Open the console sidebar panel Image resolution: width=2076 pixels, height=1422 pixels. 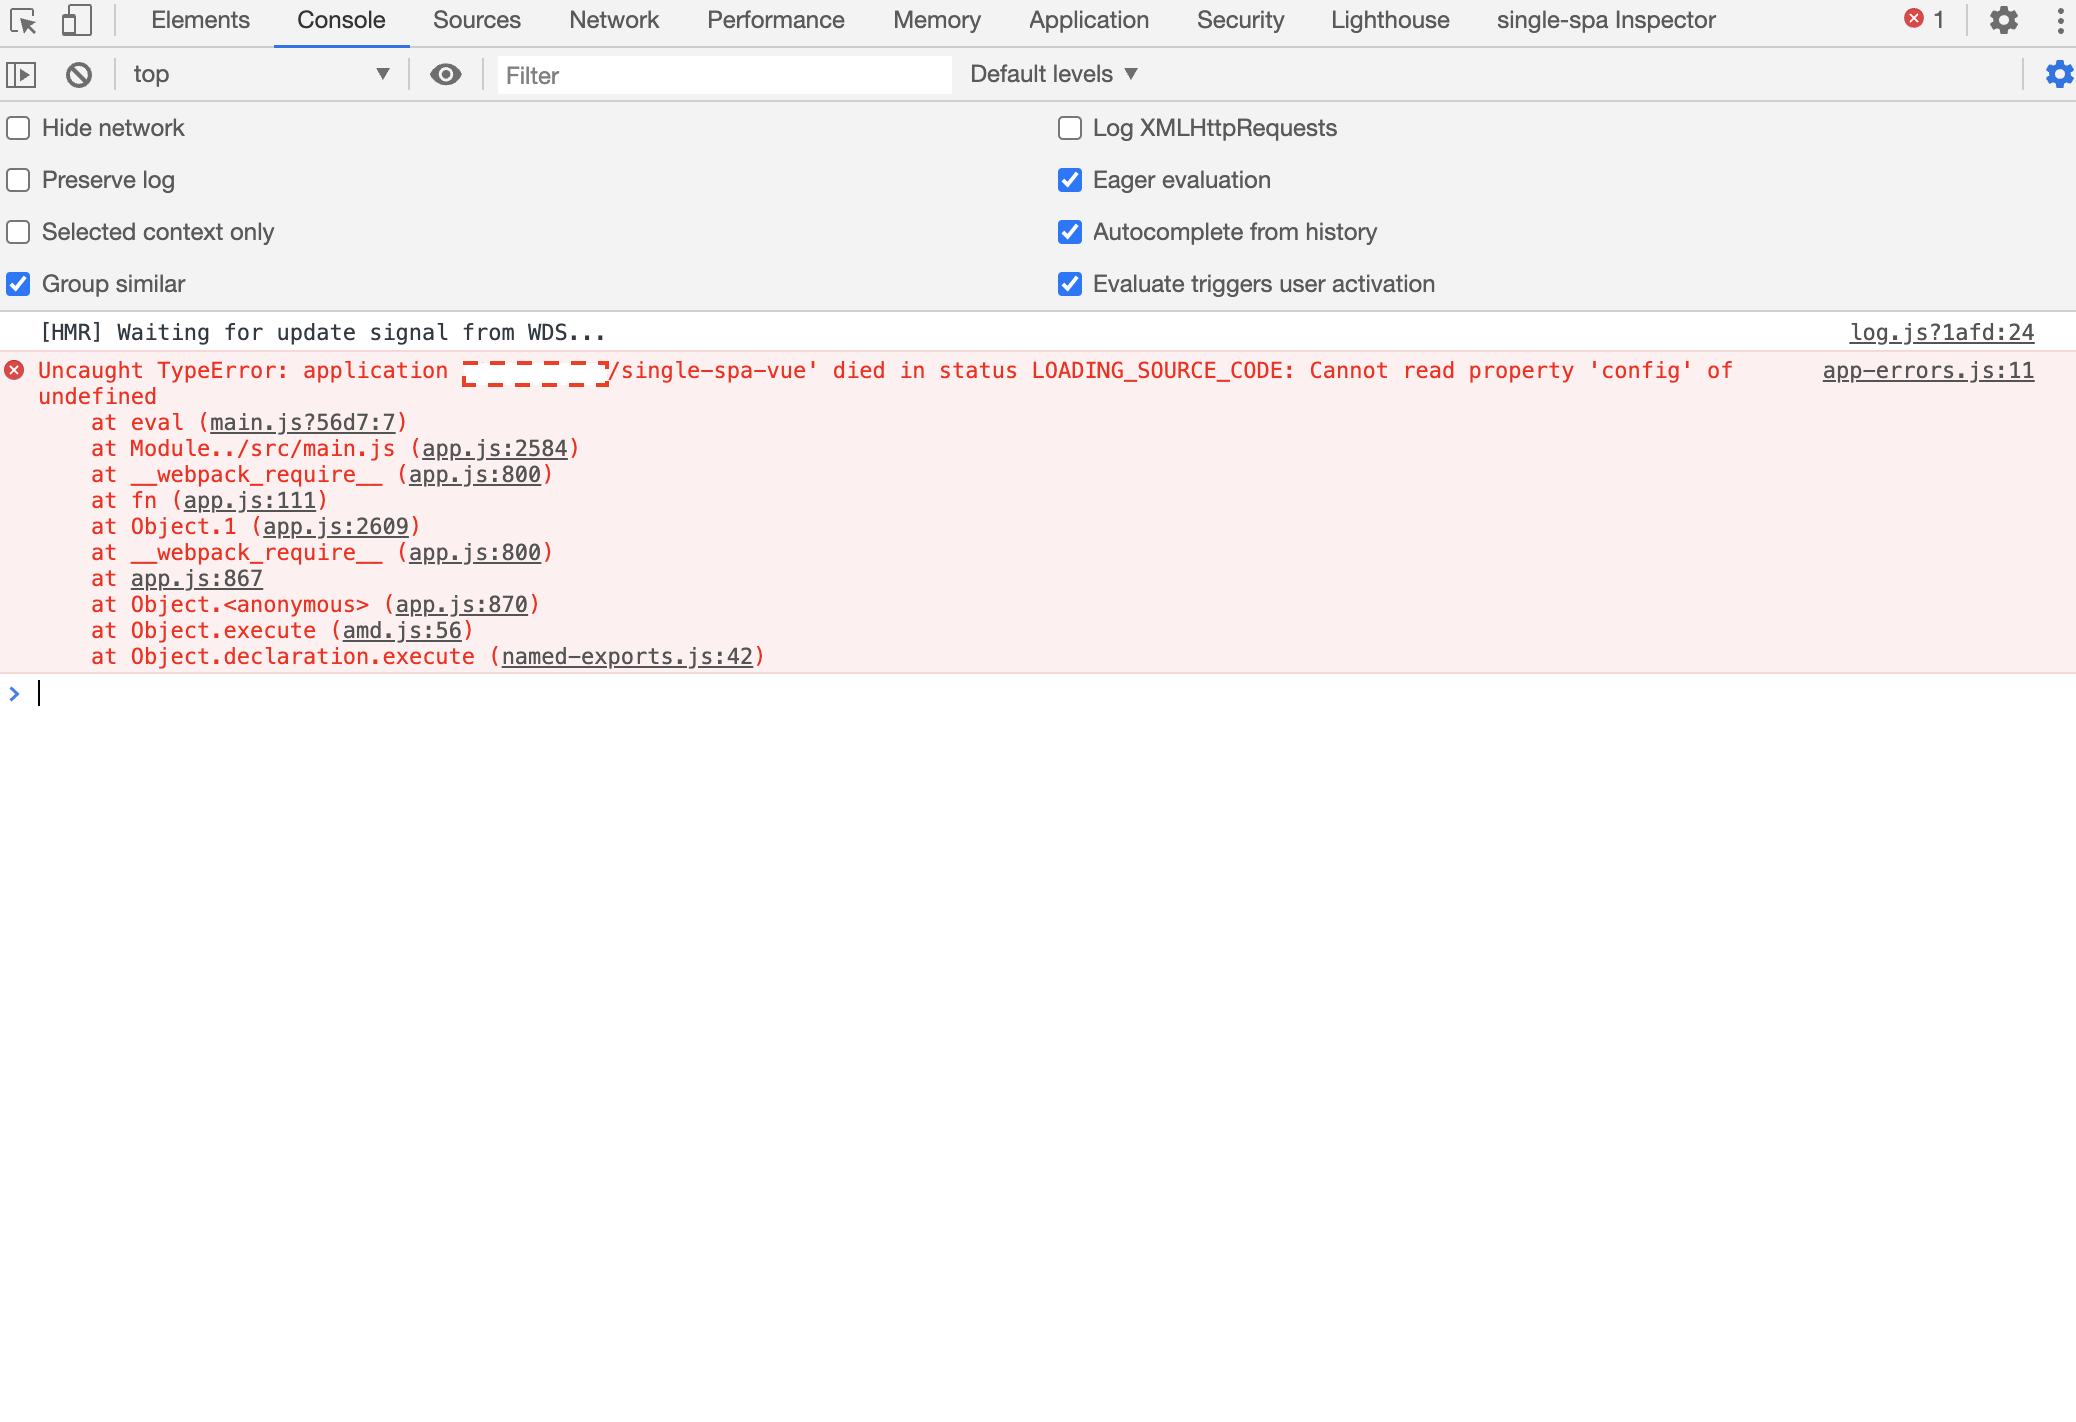pos(22,73)
